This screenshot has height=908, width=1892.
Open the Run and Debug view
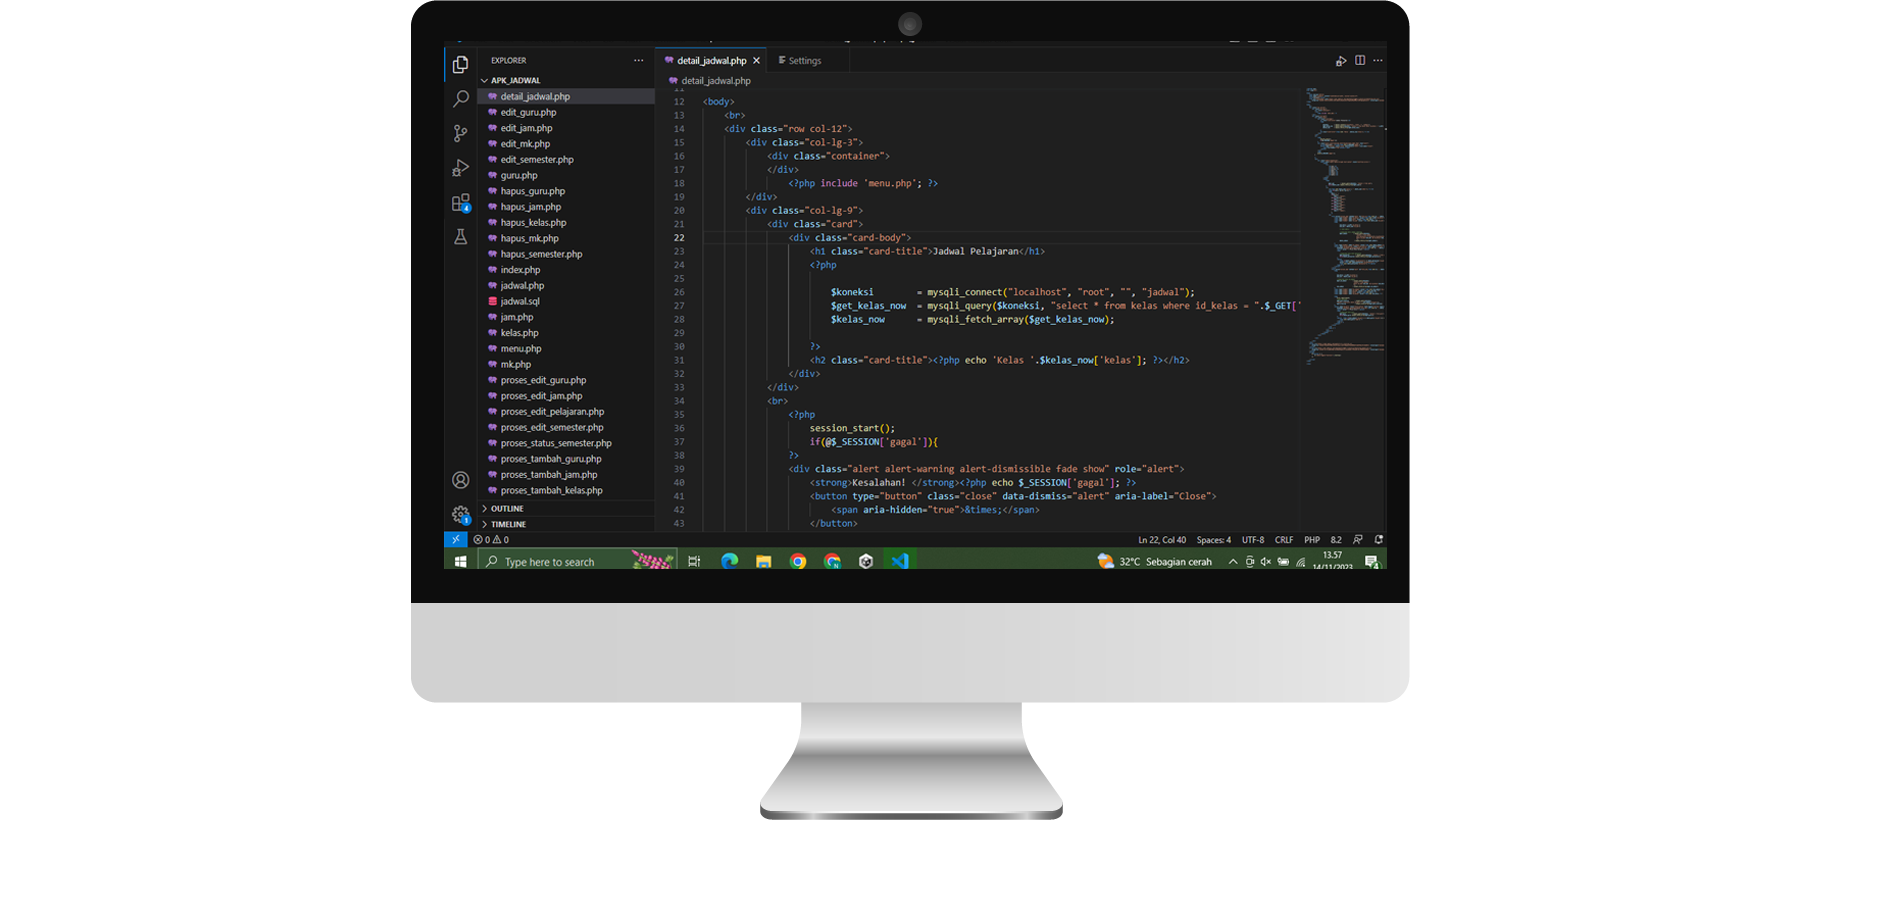[460, 167]
